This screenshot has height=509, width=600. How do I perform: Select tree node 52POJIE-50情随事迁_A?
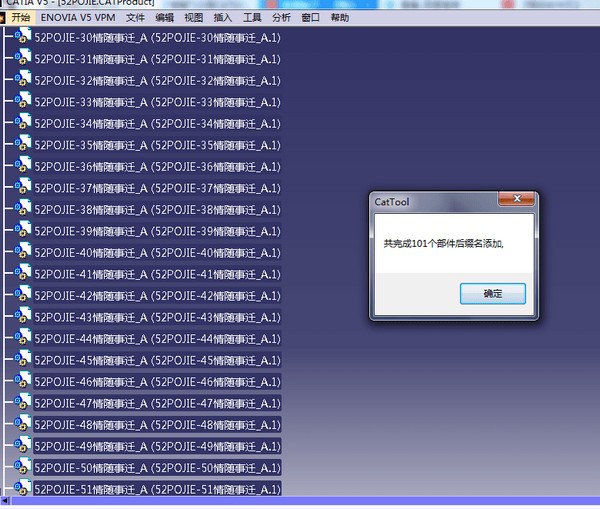click(157, 467)
